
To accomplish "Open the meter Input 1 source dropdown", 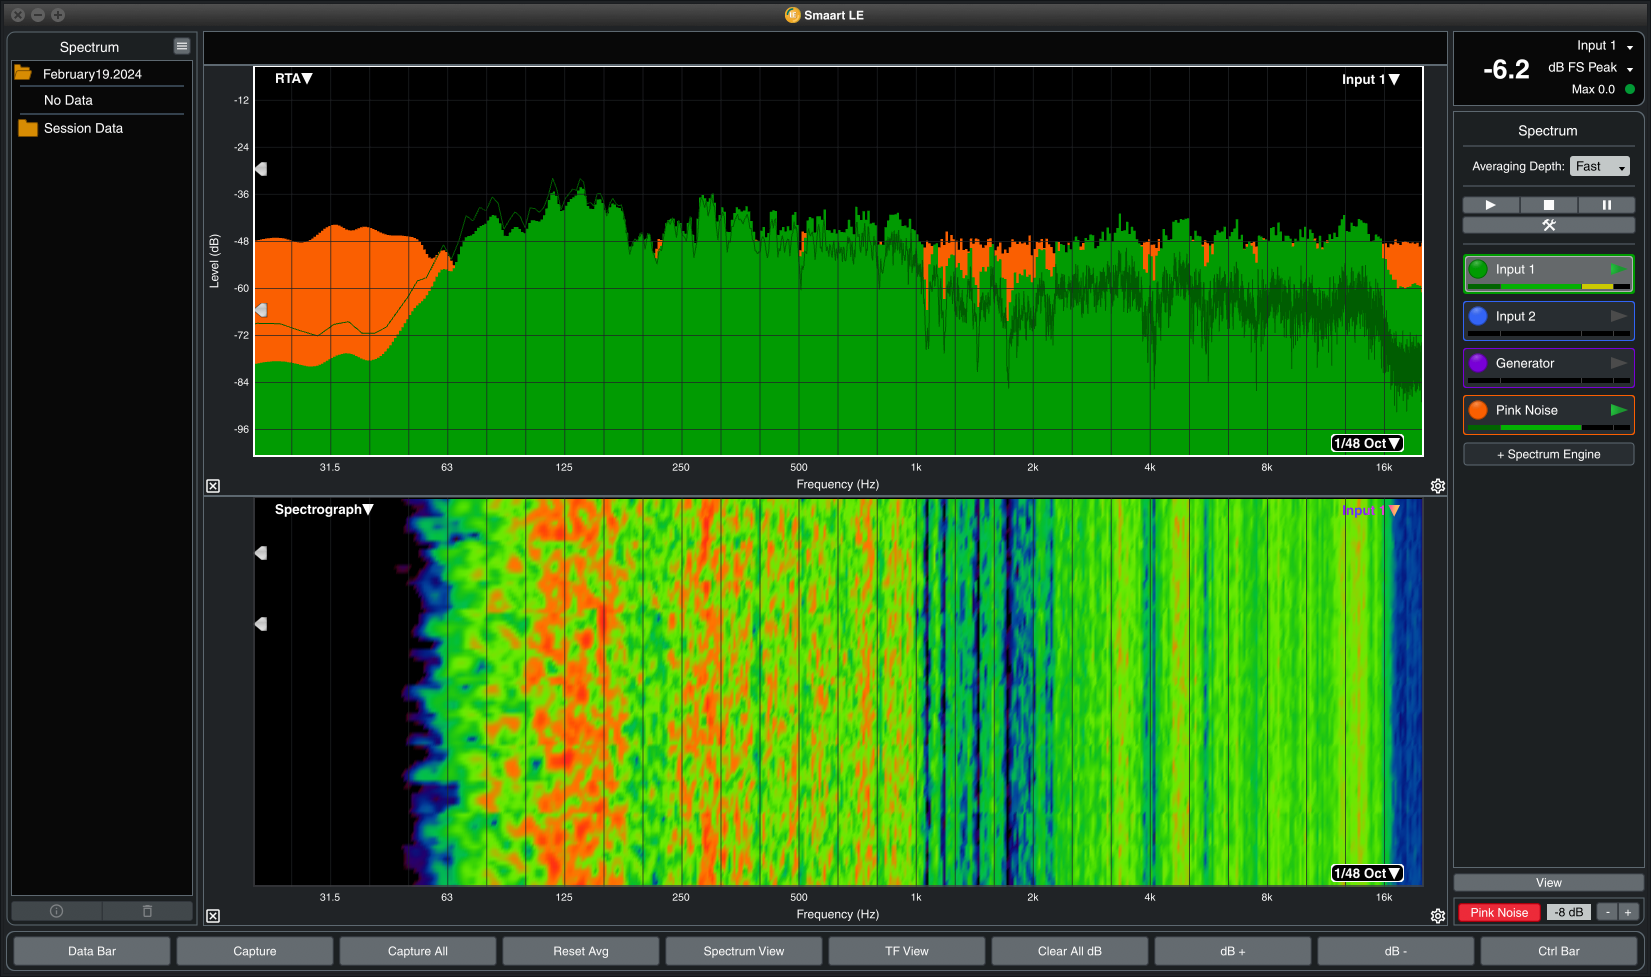I will [1605, 46].
